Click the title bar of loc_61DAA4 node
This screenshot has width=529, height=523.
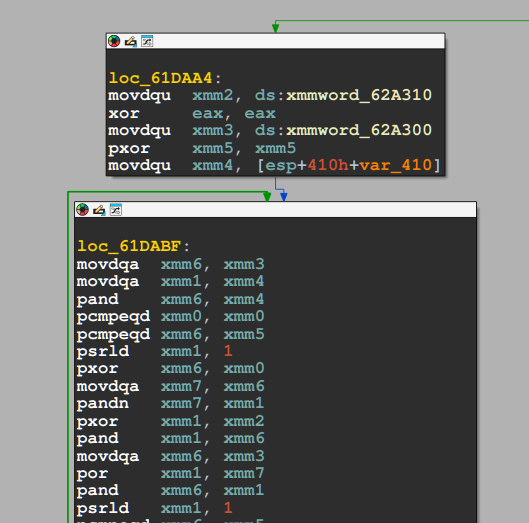[x=276, y=41]
